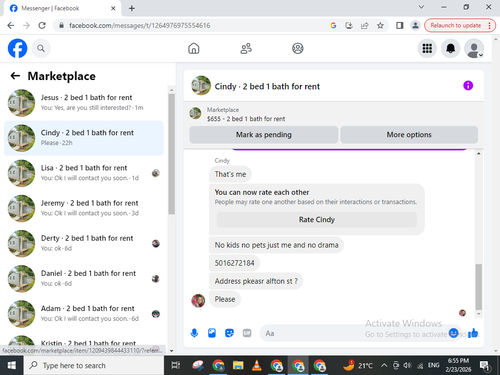Open the GIF picker icon
This screenshot has width=500, height=375.
pyautogui.click(x=247, y=333)
